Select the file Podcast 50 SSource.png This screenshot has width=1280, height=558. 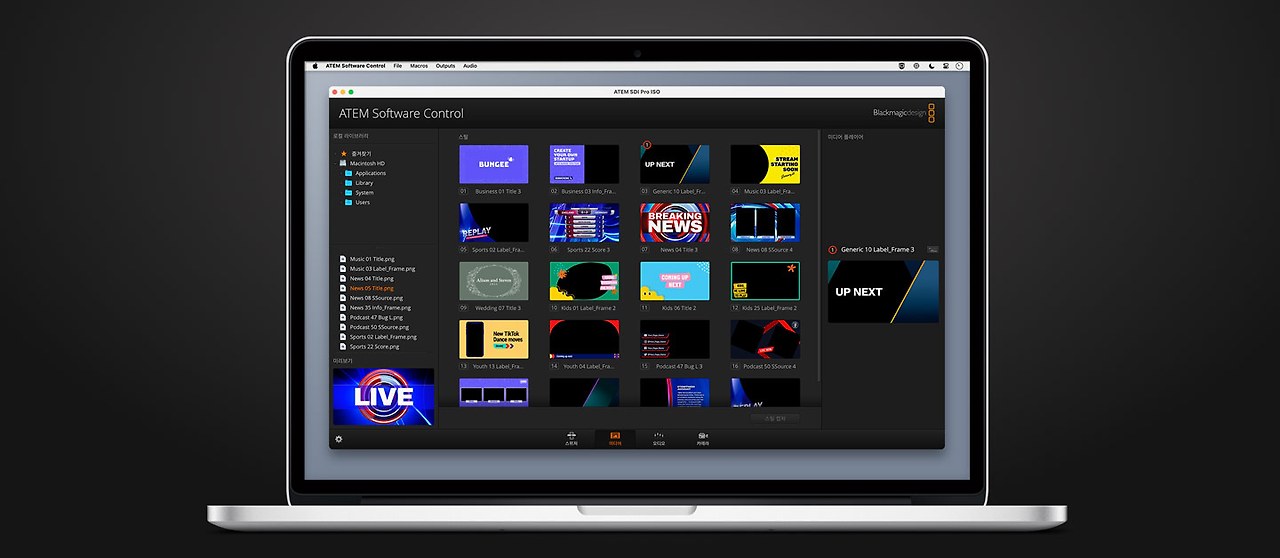374,327
